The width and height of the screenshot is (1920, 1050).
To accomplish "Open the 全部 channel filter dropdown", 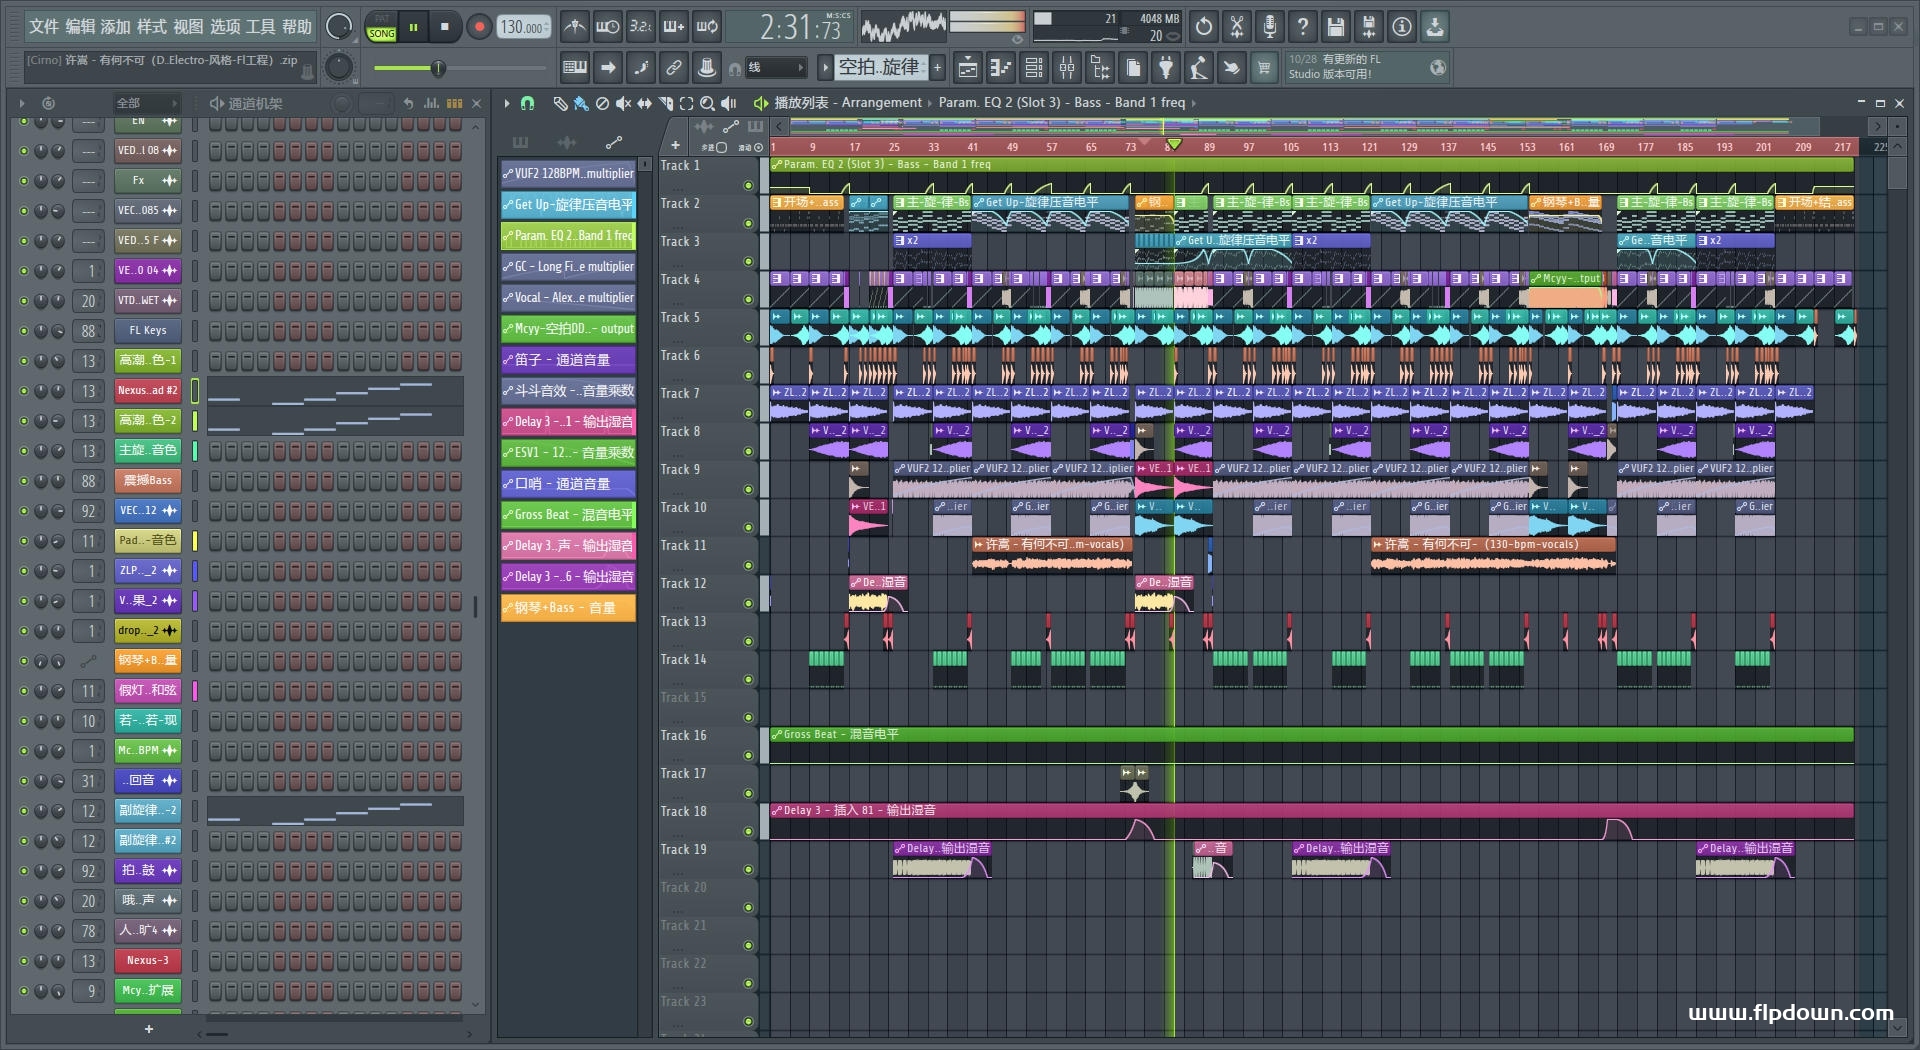I will (x=146, y=103).
